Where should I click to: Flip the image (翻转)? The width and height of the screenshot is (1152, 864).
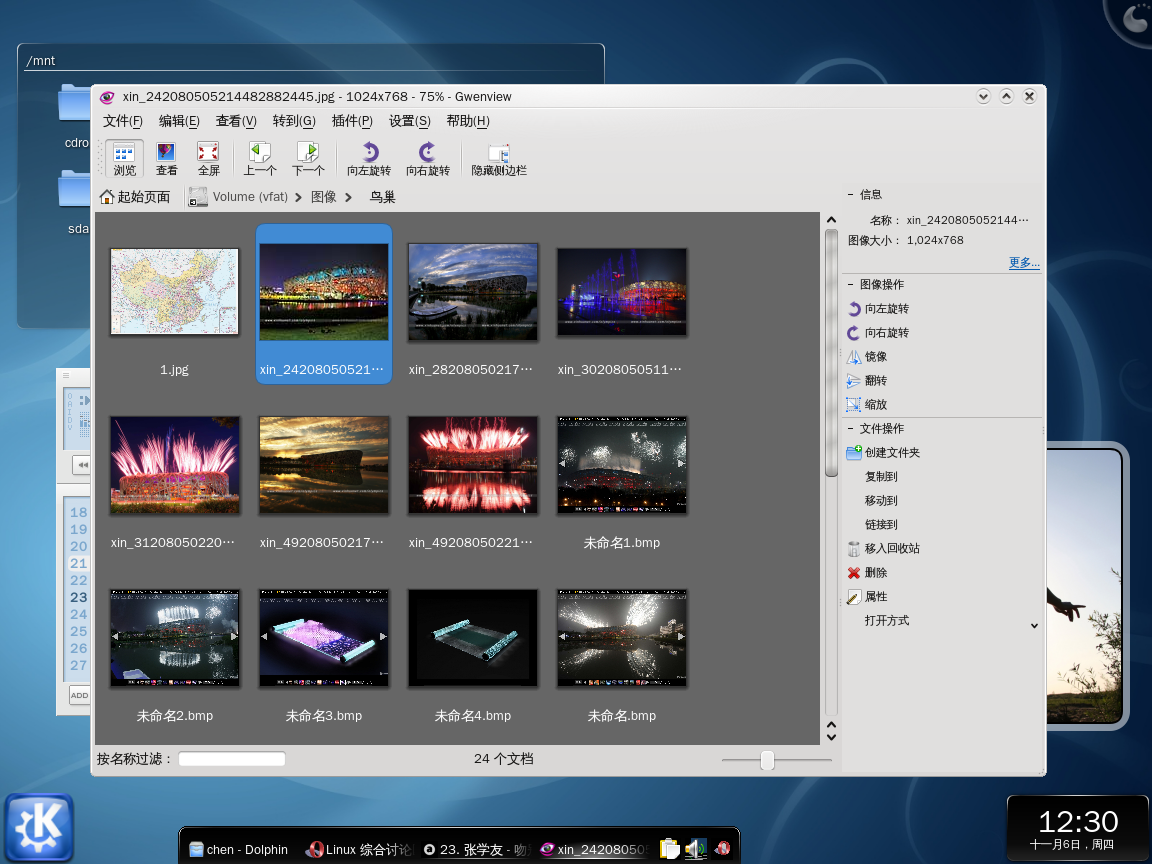pyautogui.click(x=867, y=381)
